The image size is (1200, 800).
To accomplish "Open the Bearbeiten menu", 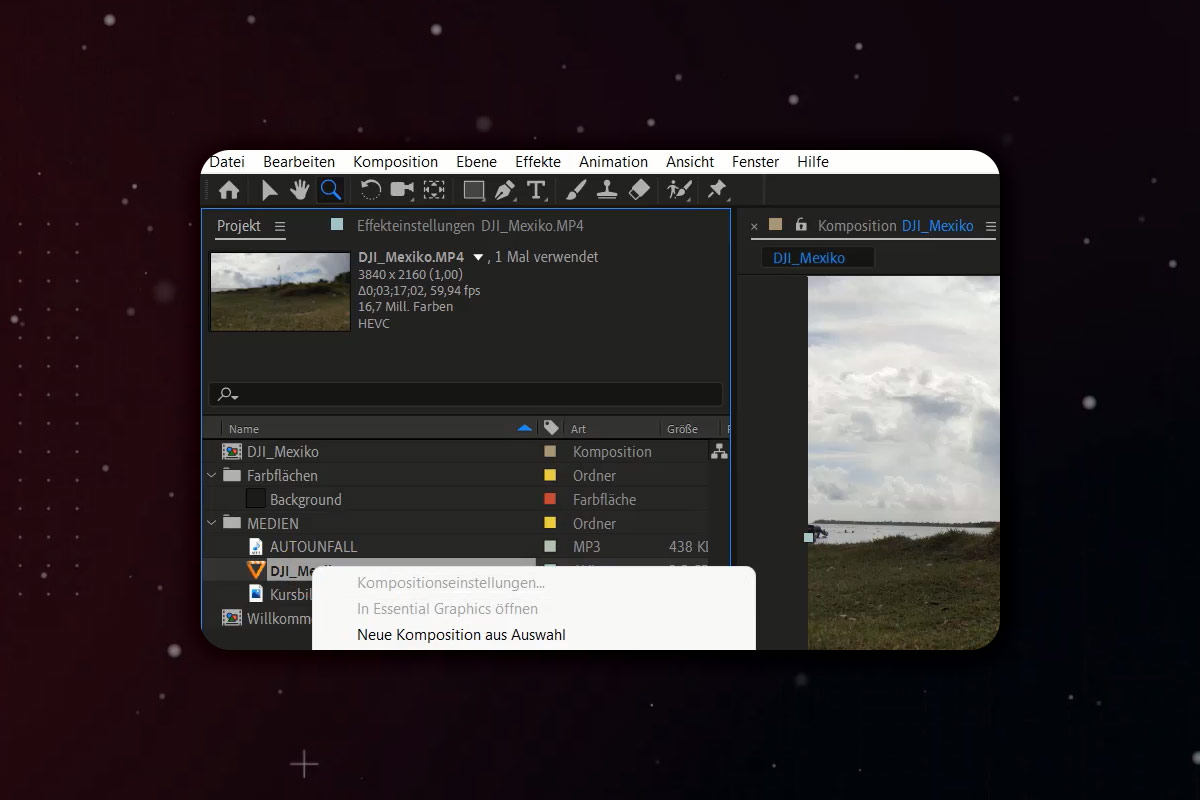I will point(299,162).
